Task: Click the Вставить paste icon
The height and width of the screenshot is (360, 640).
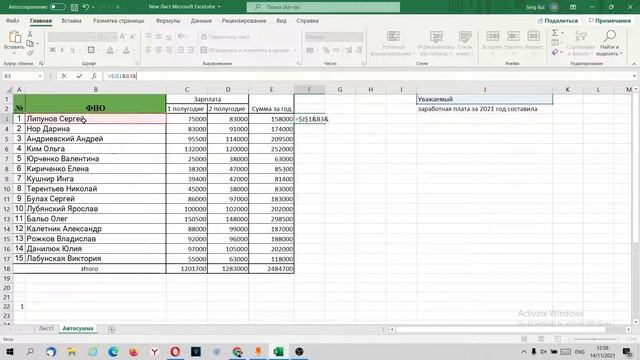Action: coord(14,38)
